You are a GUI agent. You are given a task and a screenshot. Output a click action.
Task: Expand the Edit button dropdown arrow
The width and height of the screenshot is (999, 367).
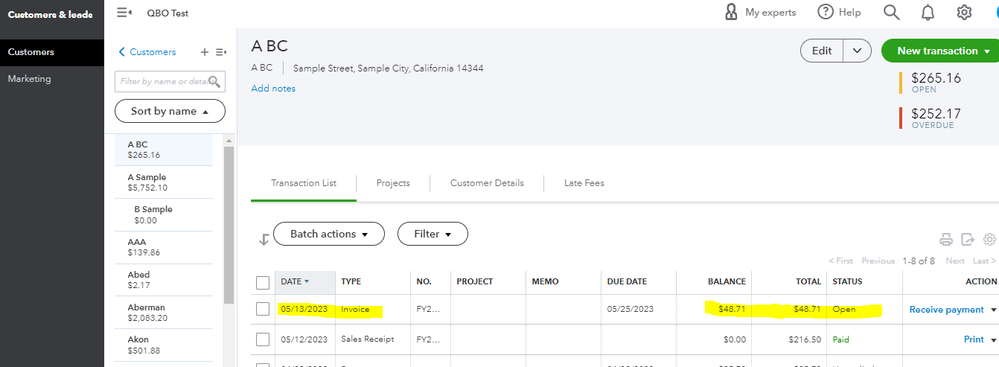857,51
